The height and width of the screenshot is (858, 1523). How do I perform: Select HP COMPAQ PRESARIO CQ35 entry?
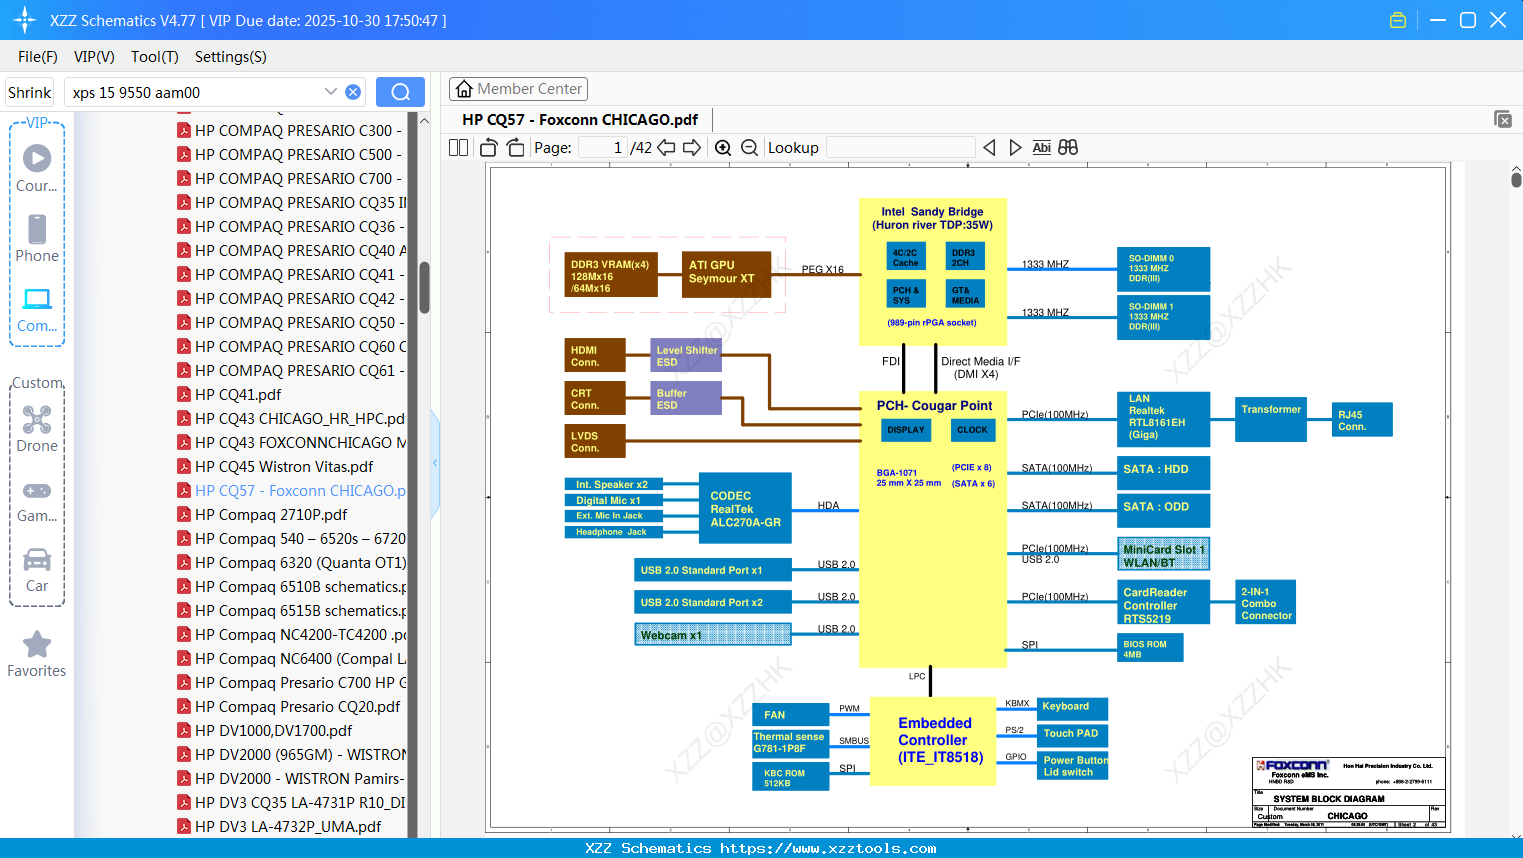290,203
